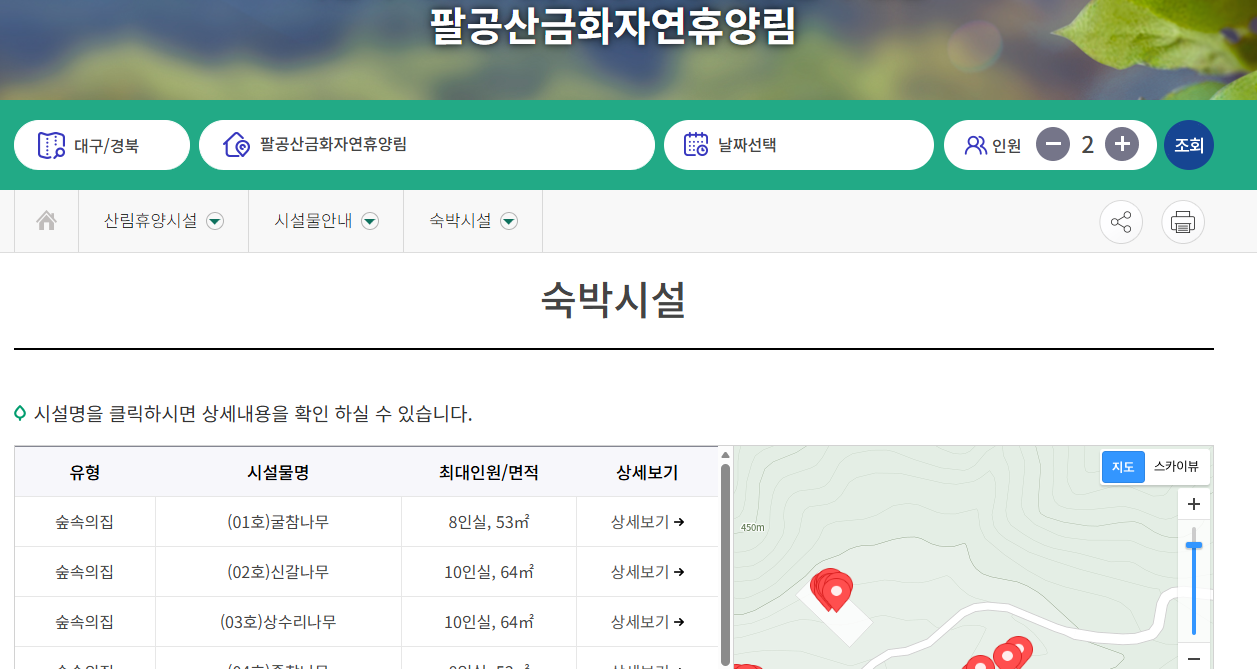Screen dimensions: 1257x669
Task: Expand the 숙박시설 menu
Action: (473, 221)
